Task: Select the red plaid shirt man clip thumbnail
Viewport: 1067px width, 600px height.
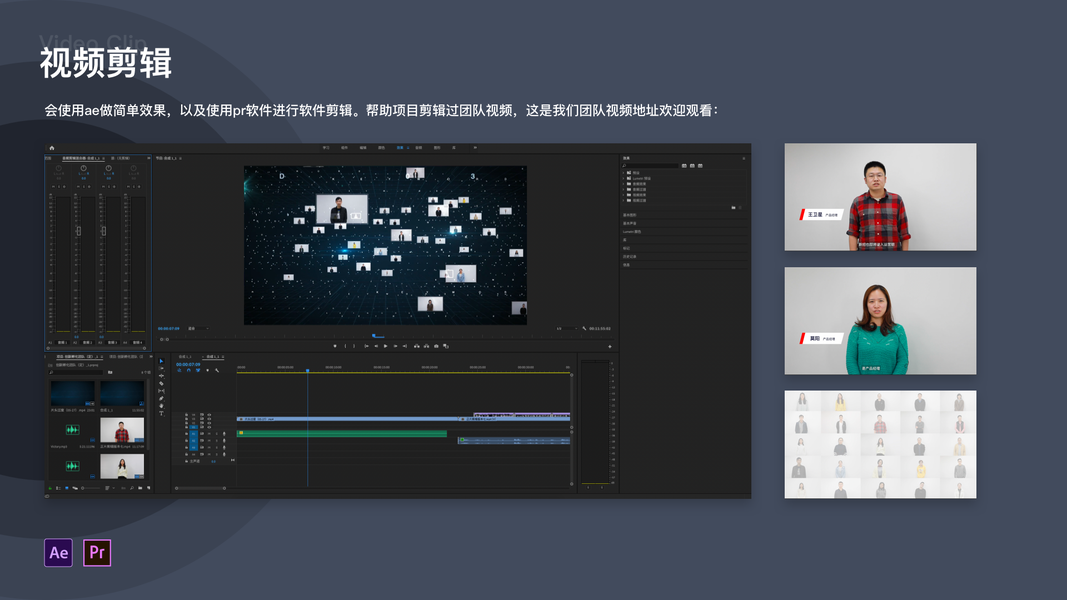Action: (122, 430)
